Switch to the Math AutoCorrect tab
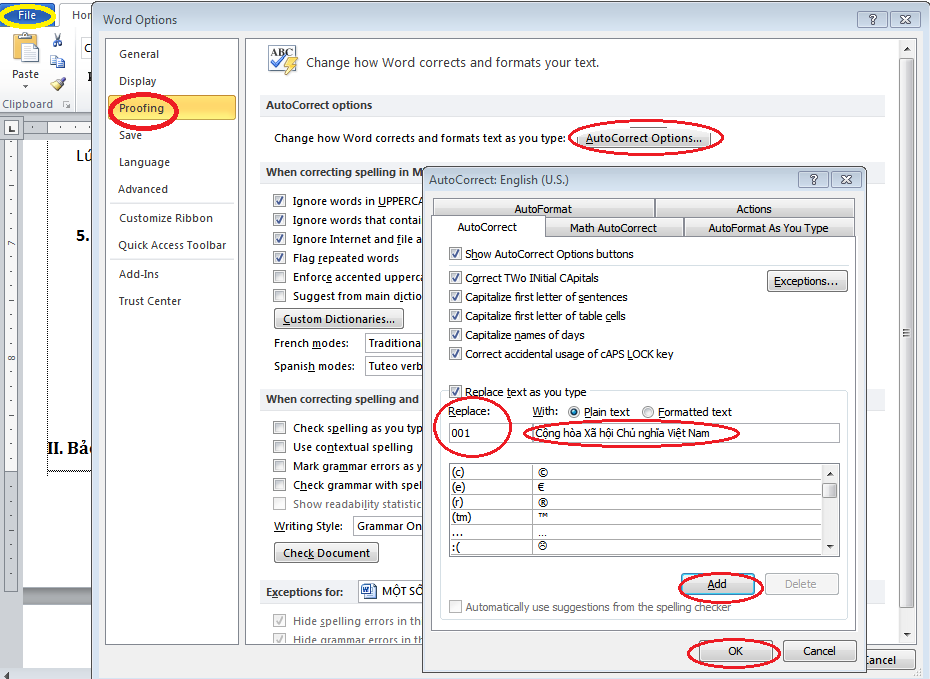The height and width of the screenshot is (679, 930). tap(613, 228)
